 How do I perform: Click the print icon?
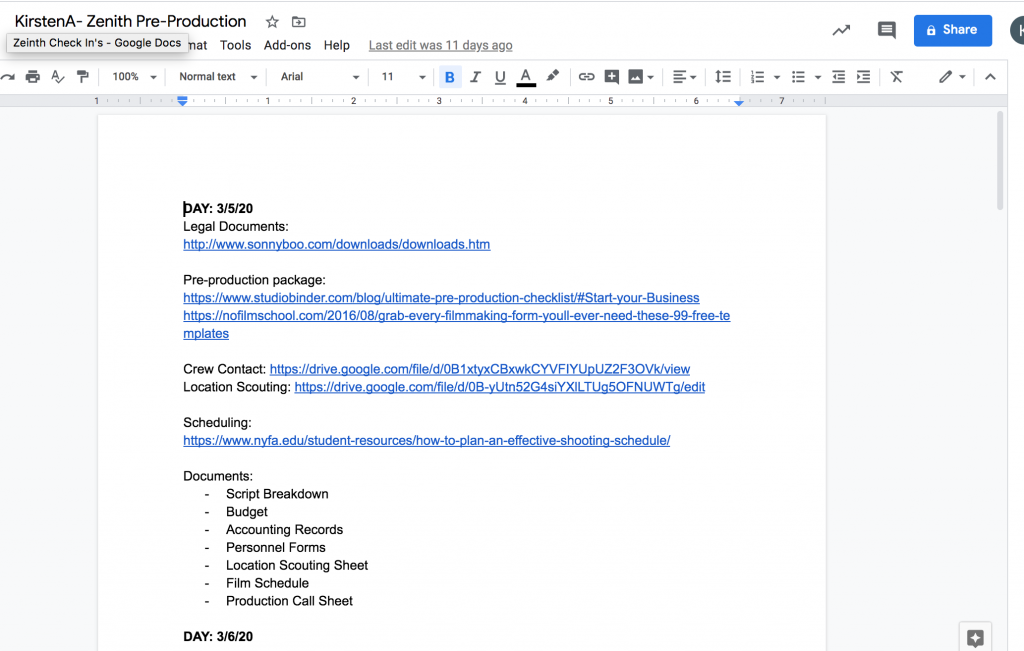point(32,77)
